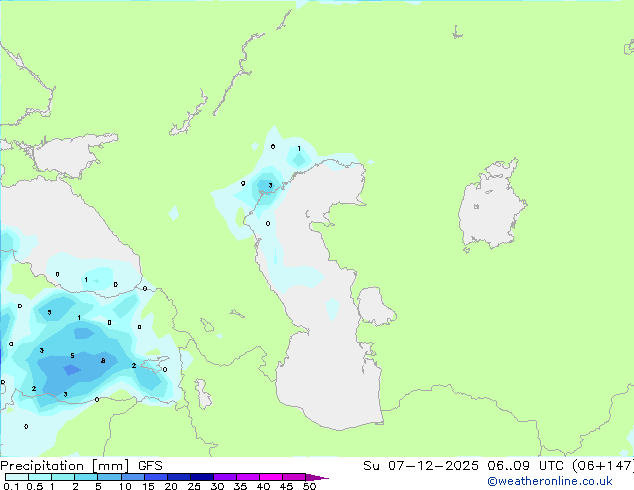634x490 pixels.
Task: Click the purple swatch between 30 and 35
Action: 225,477
